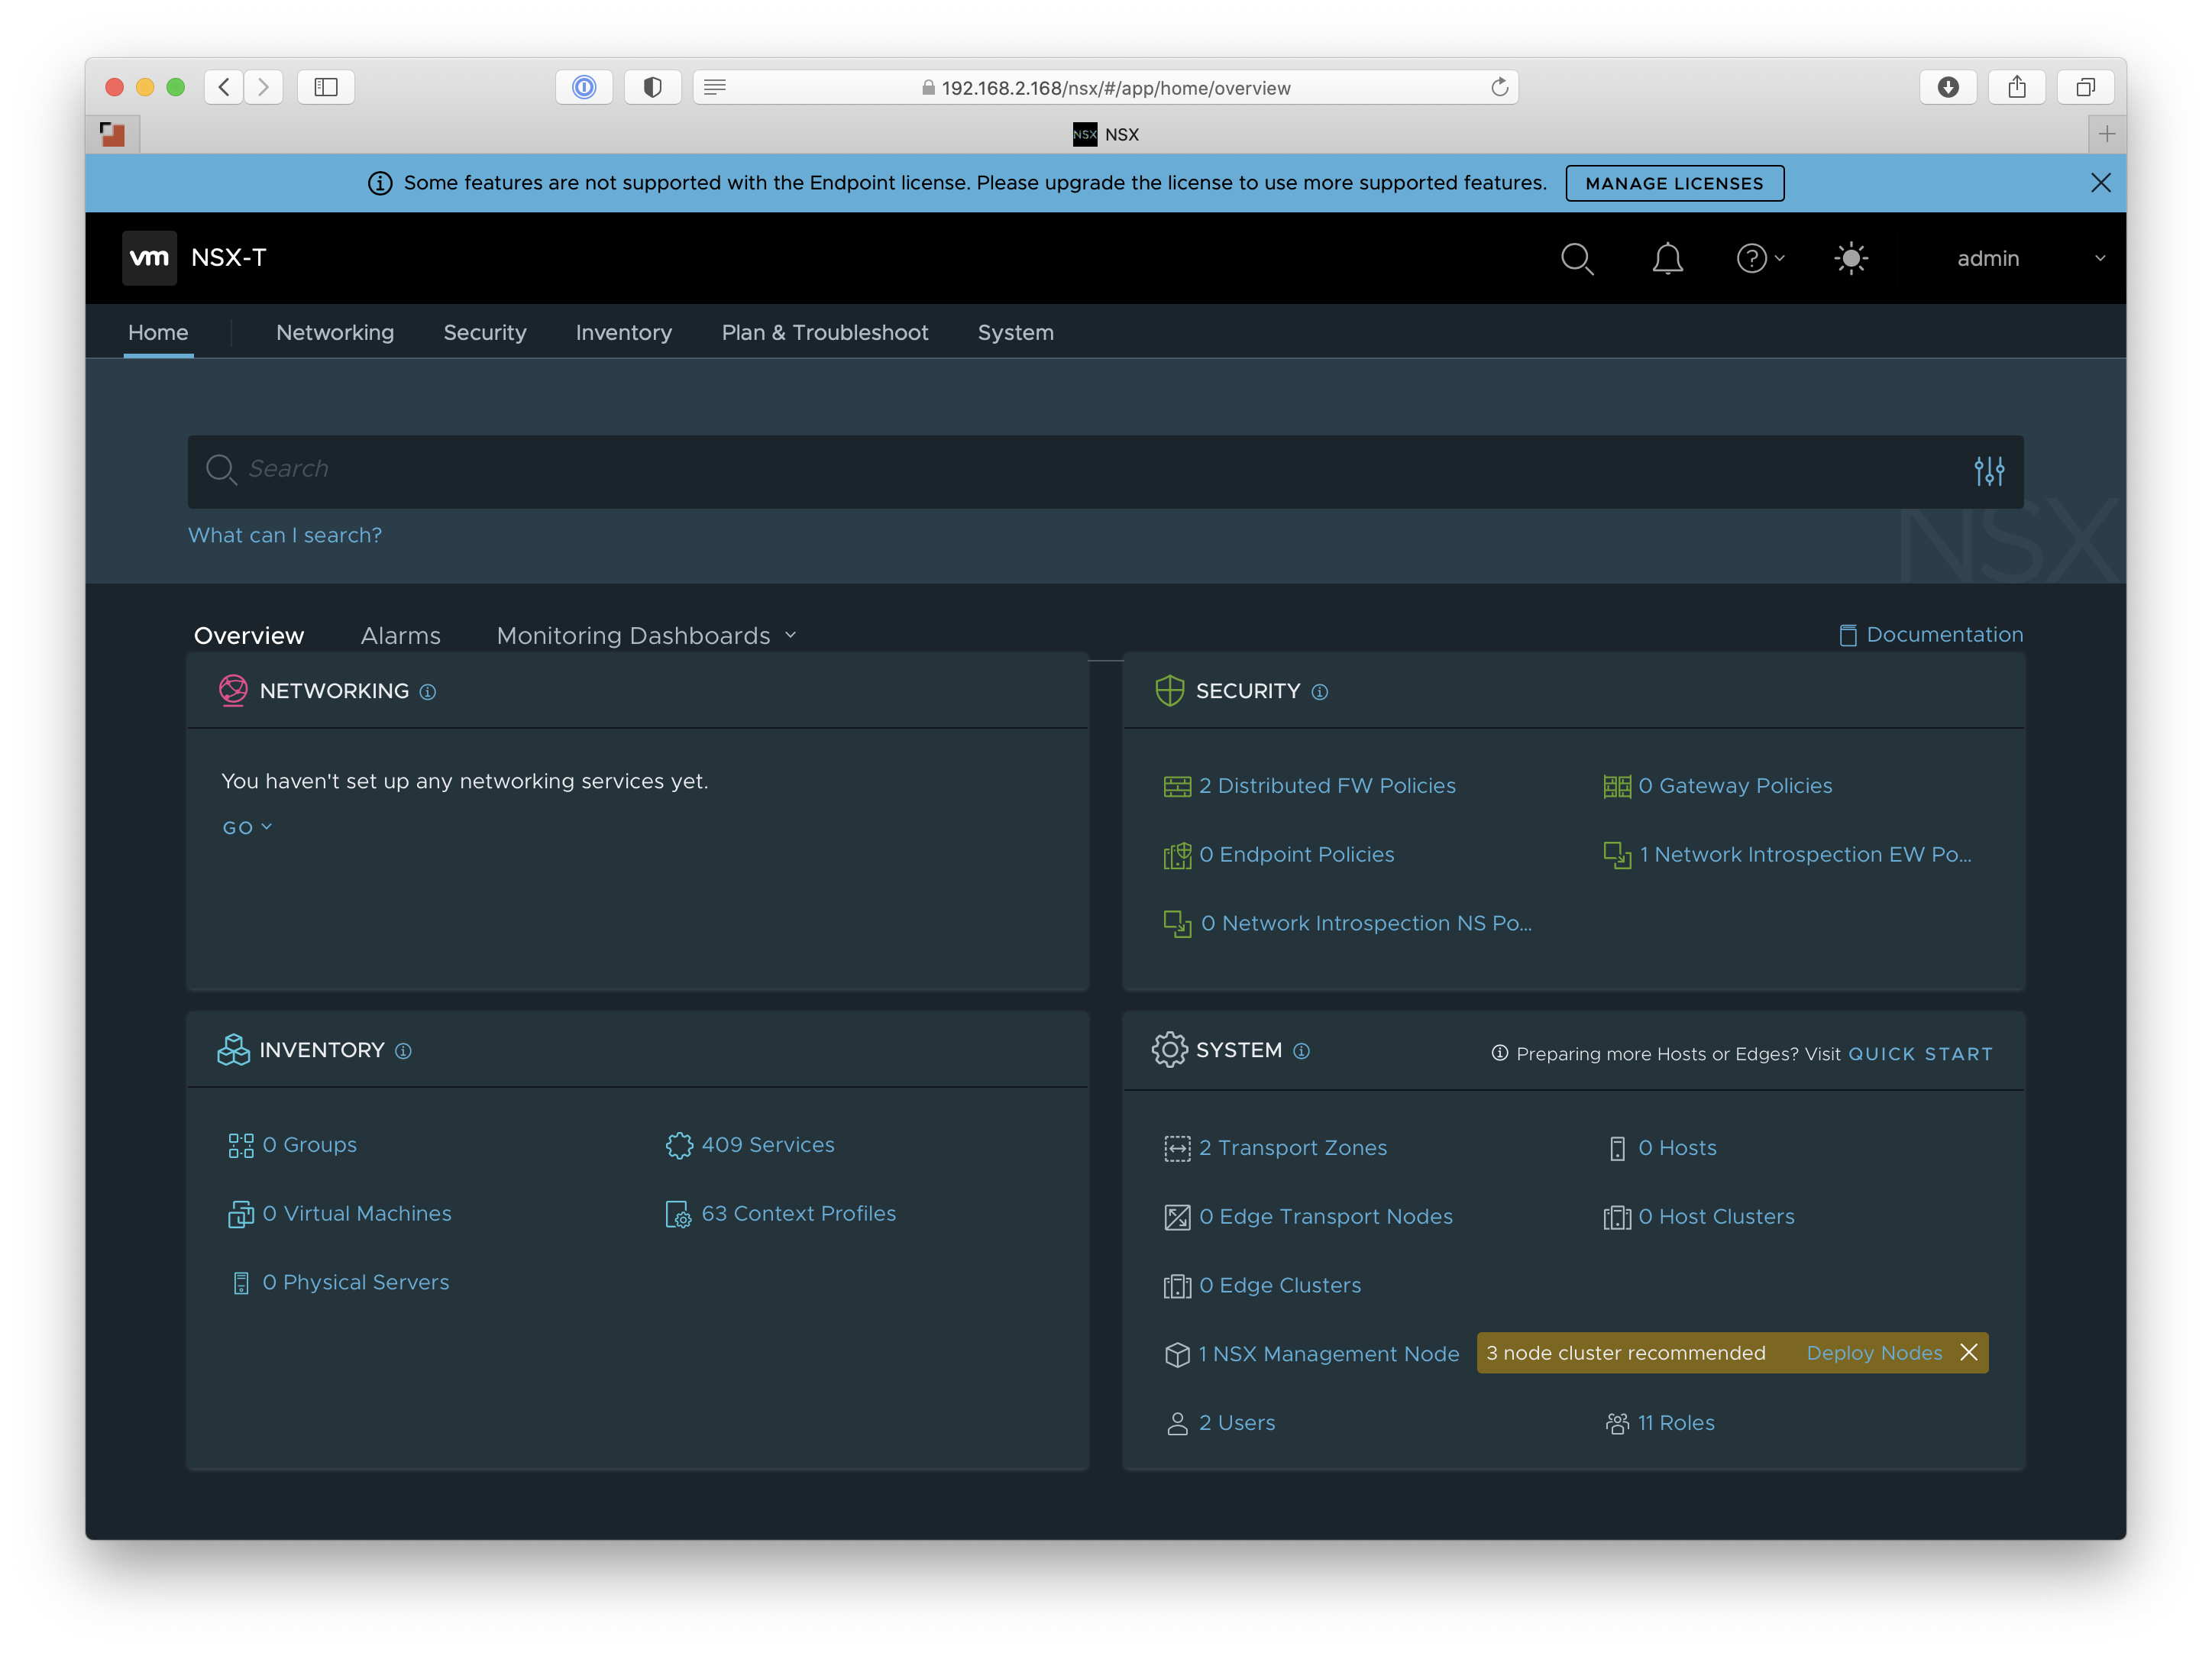Open 0 Edge Clusters link

[x=1280, y=1286]
